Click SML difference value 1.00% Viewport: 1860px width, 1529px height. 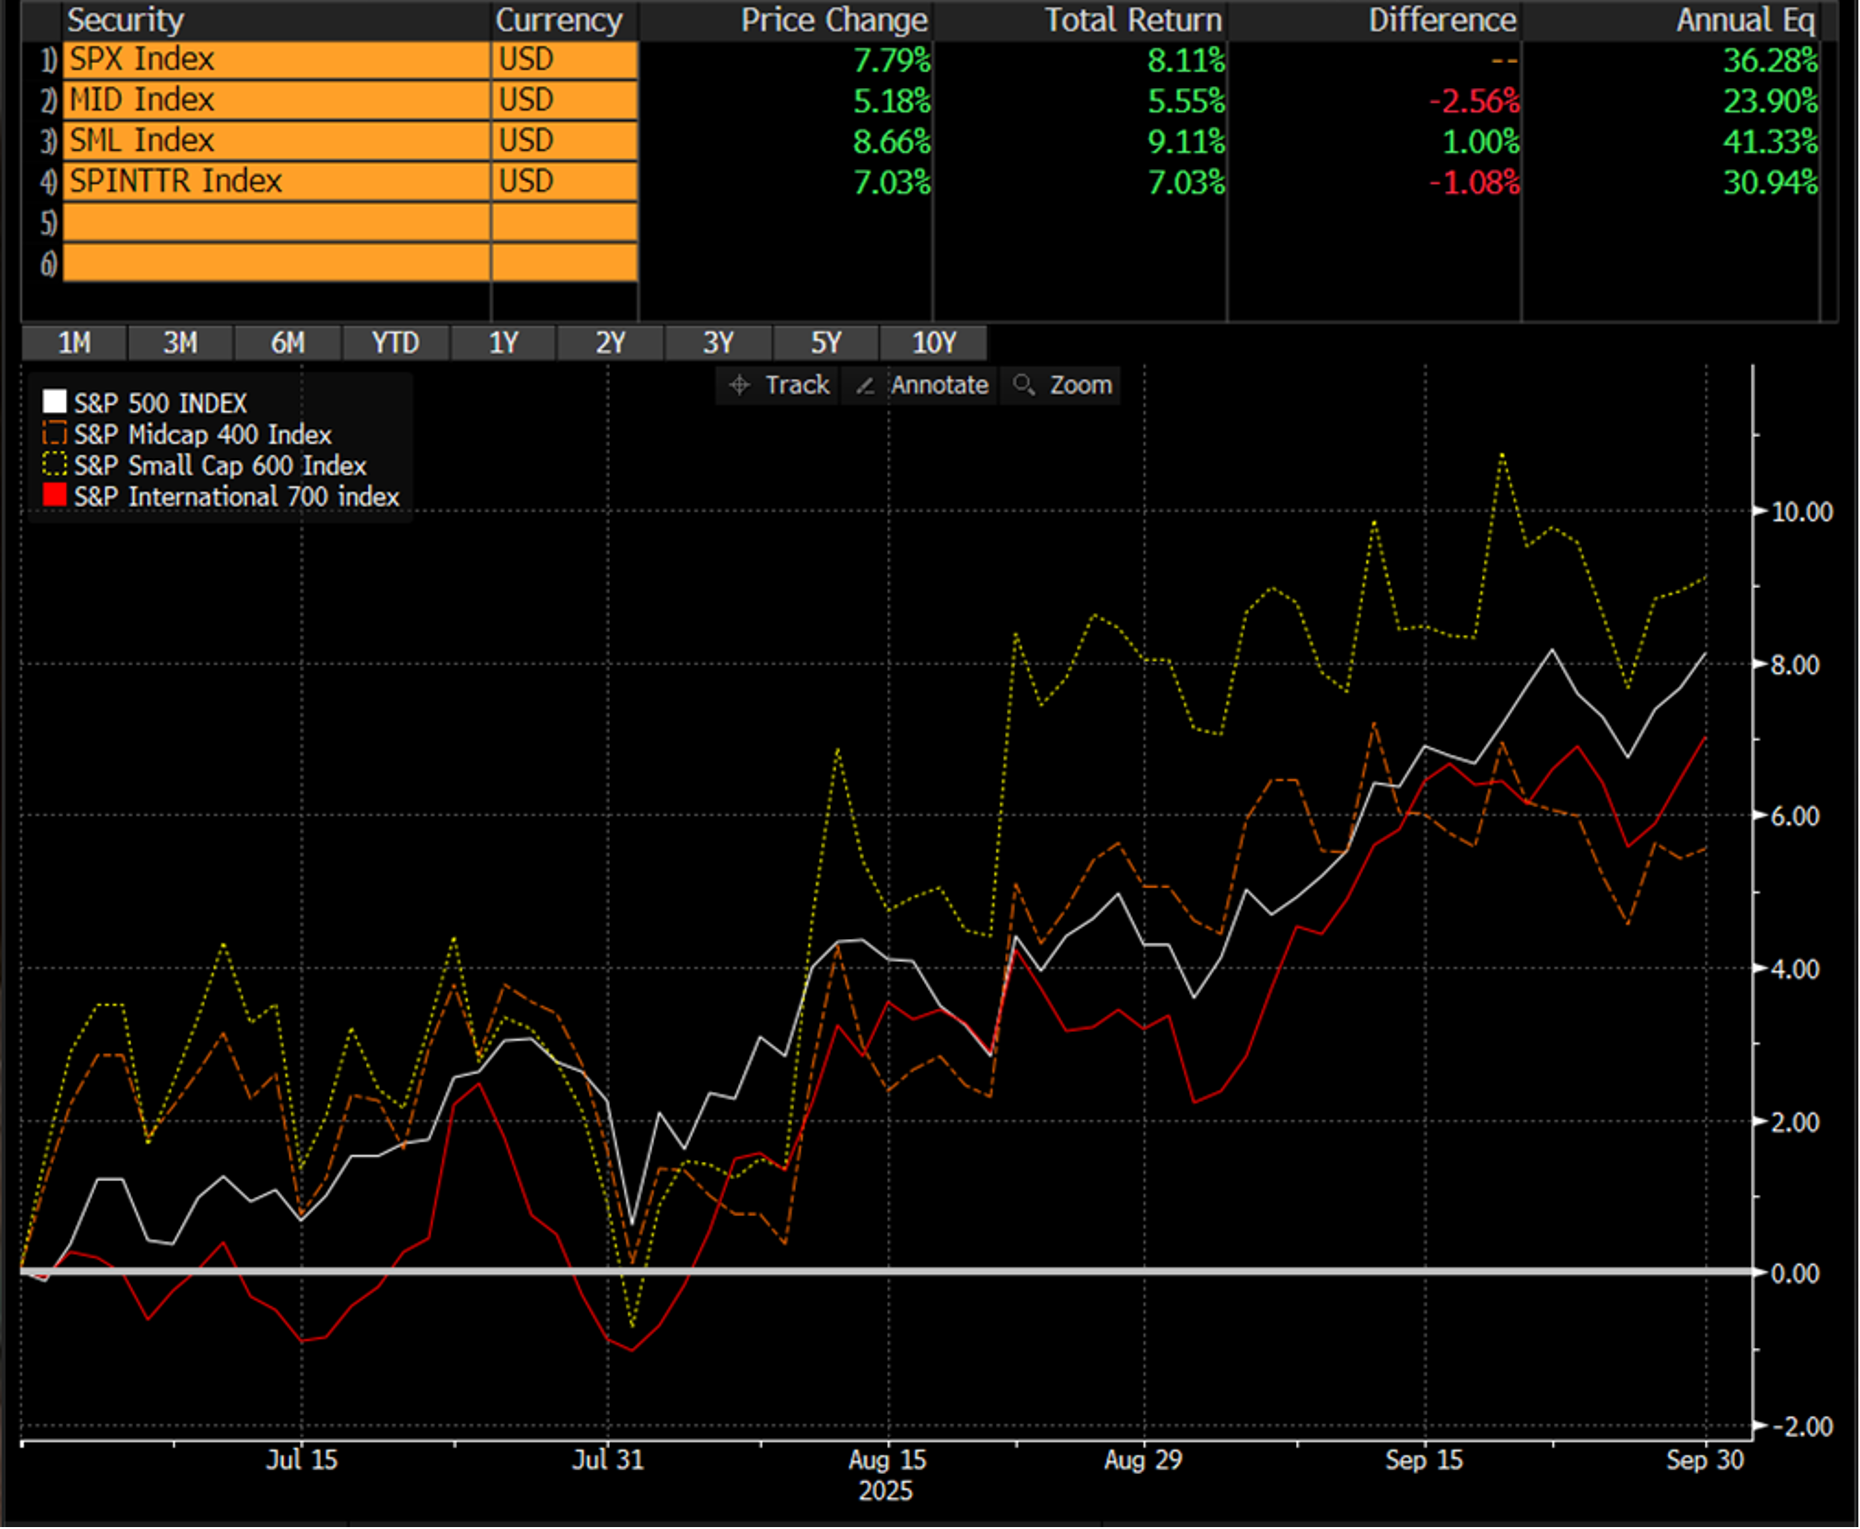[x=1481, y=142]
